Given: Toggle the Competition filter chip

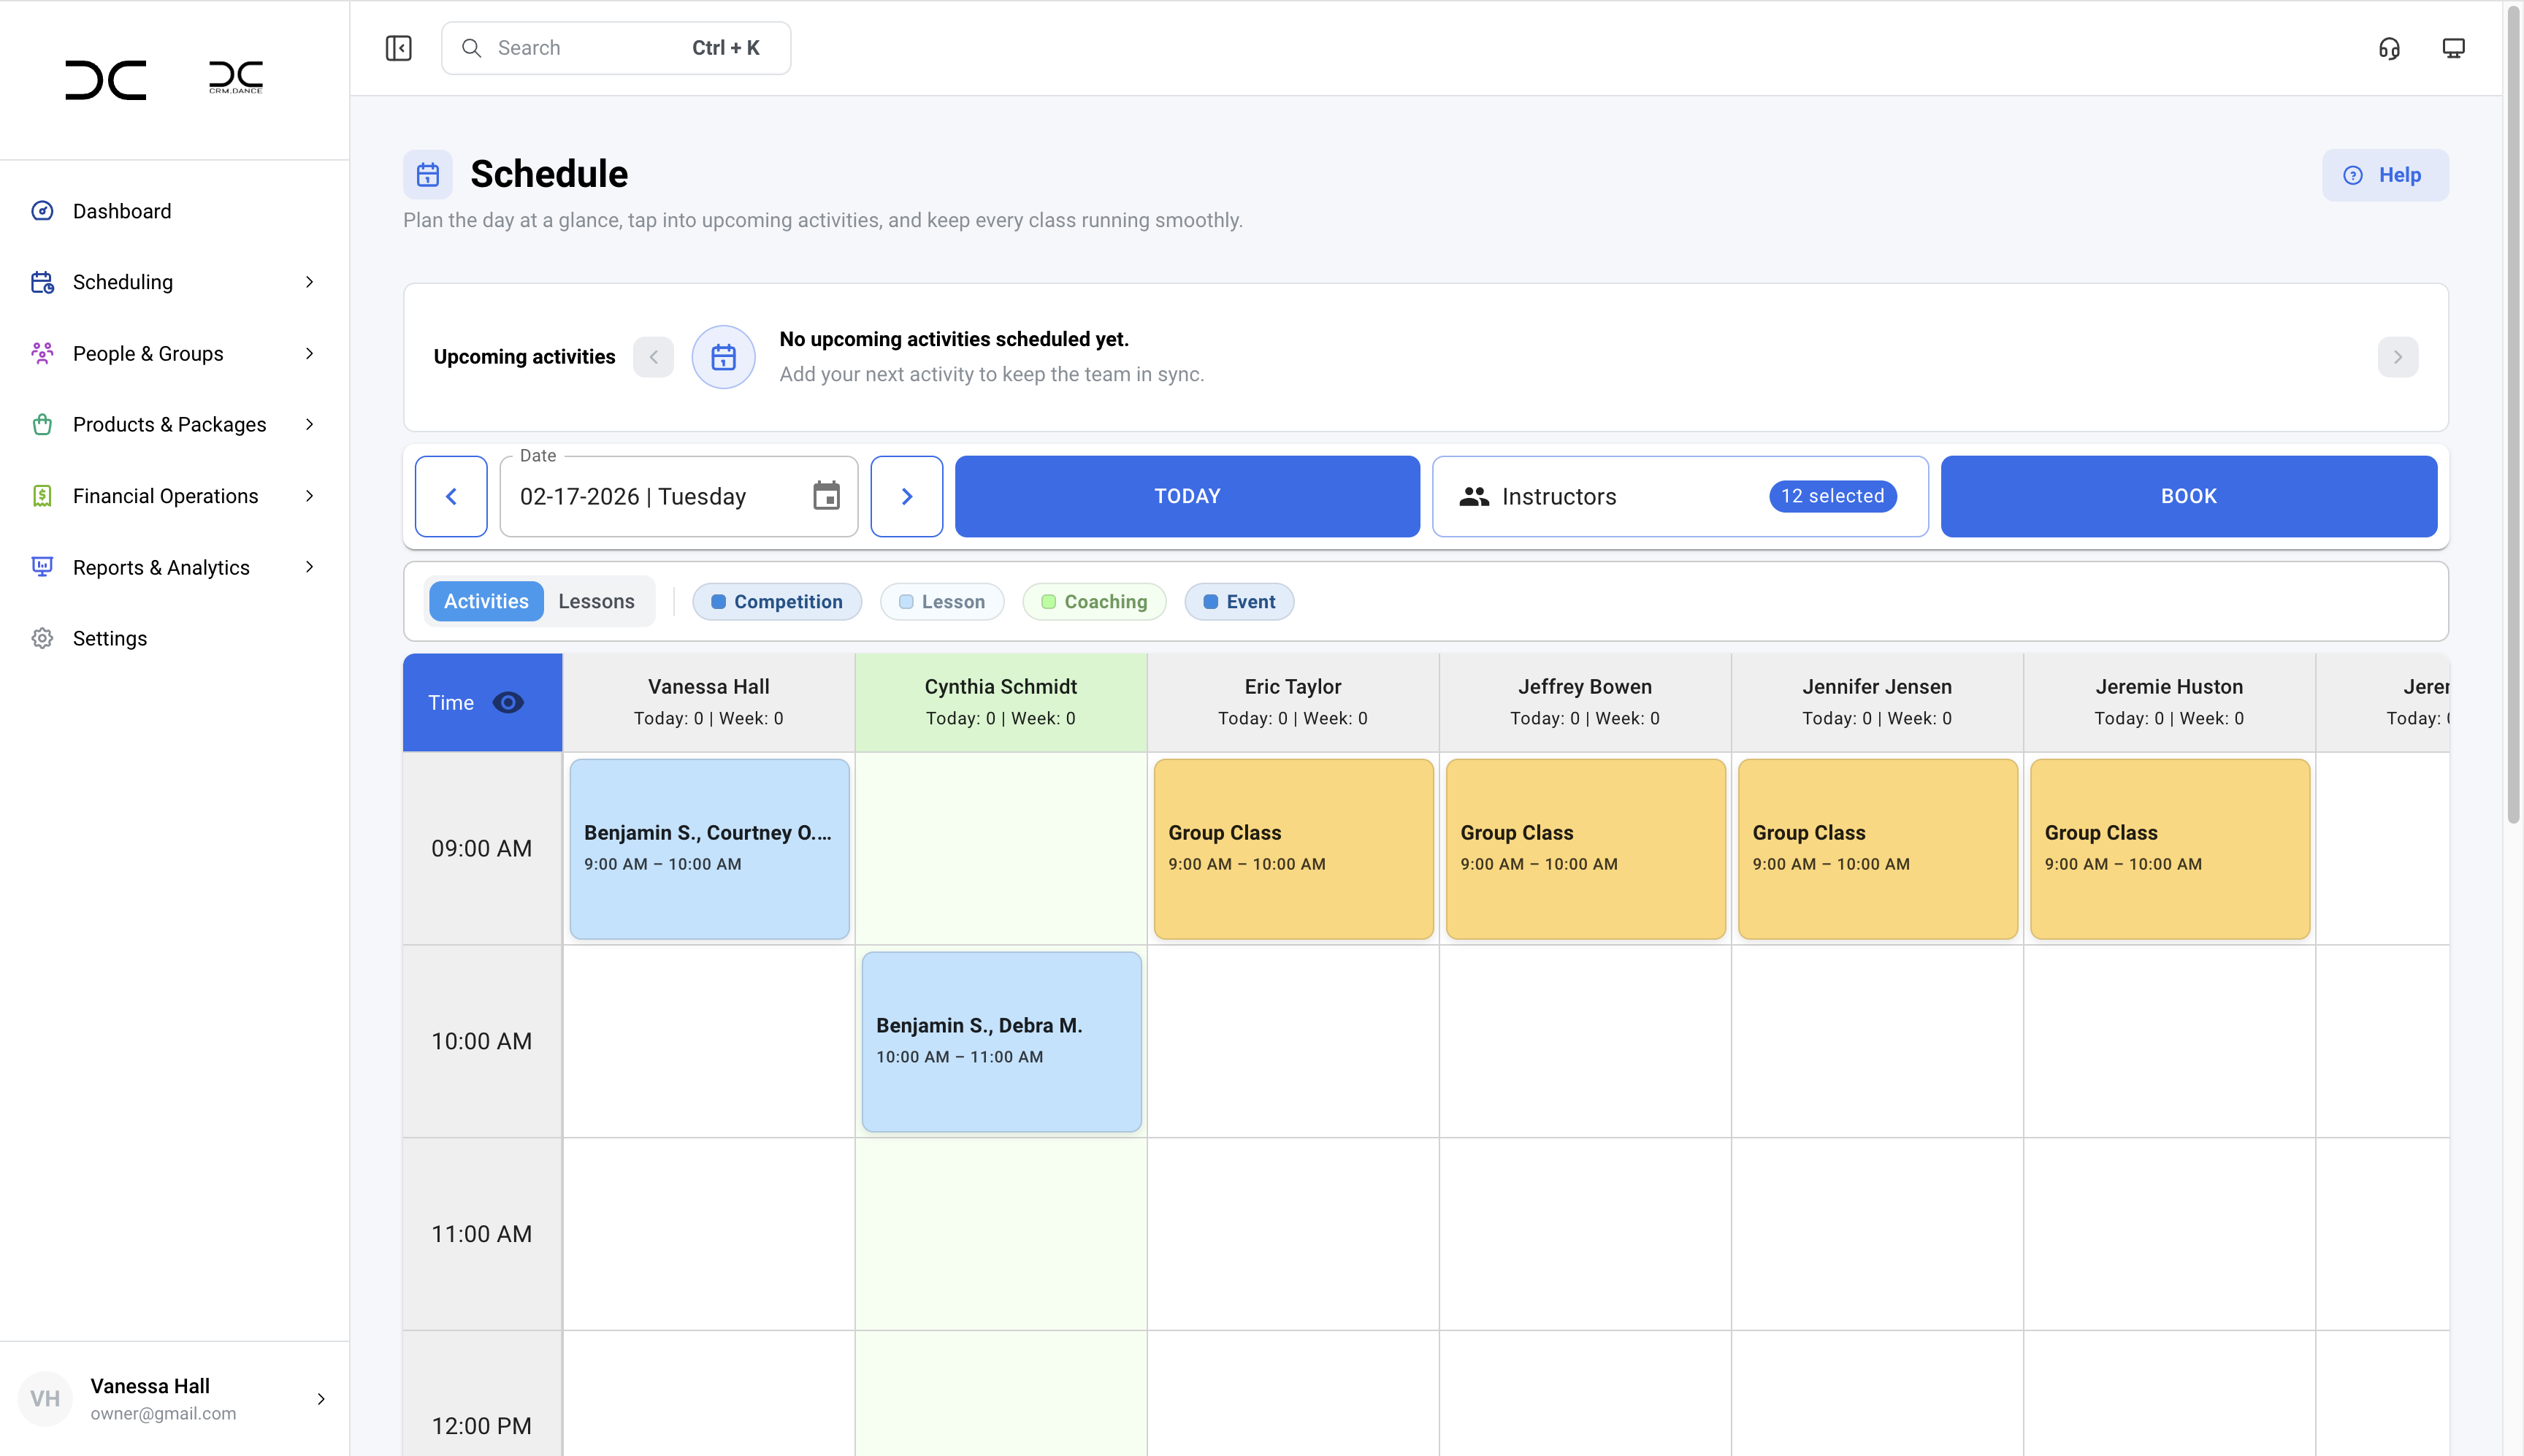Looking at the screenshot, I should (x=776, y=601).
